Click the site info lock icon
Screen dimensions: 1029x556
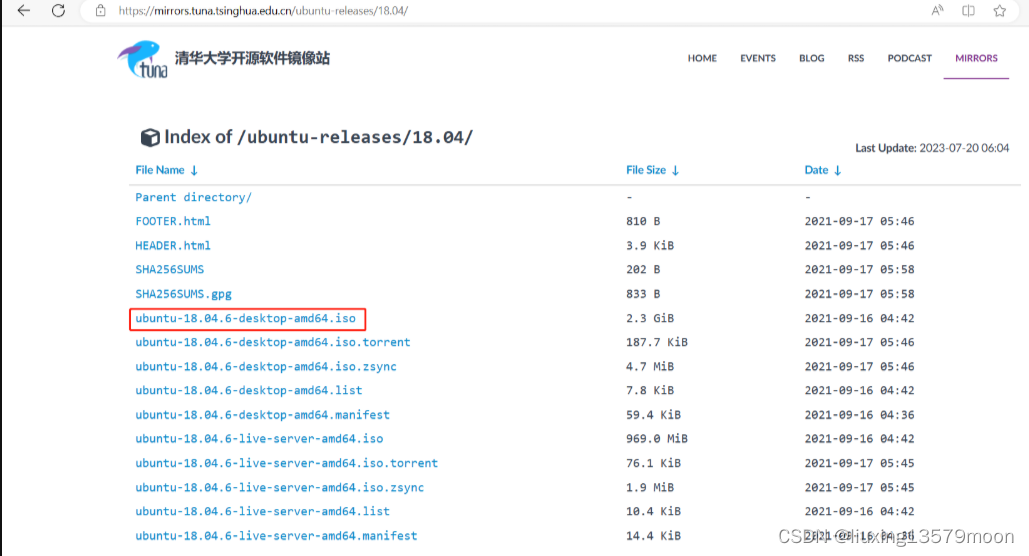[x=100, y=11]
